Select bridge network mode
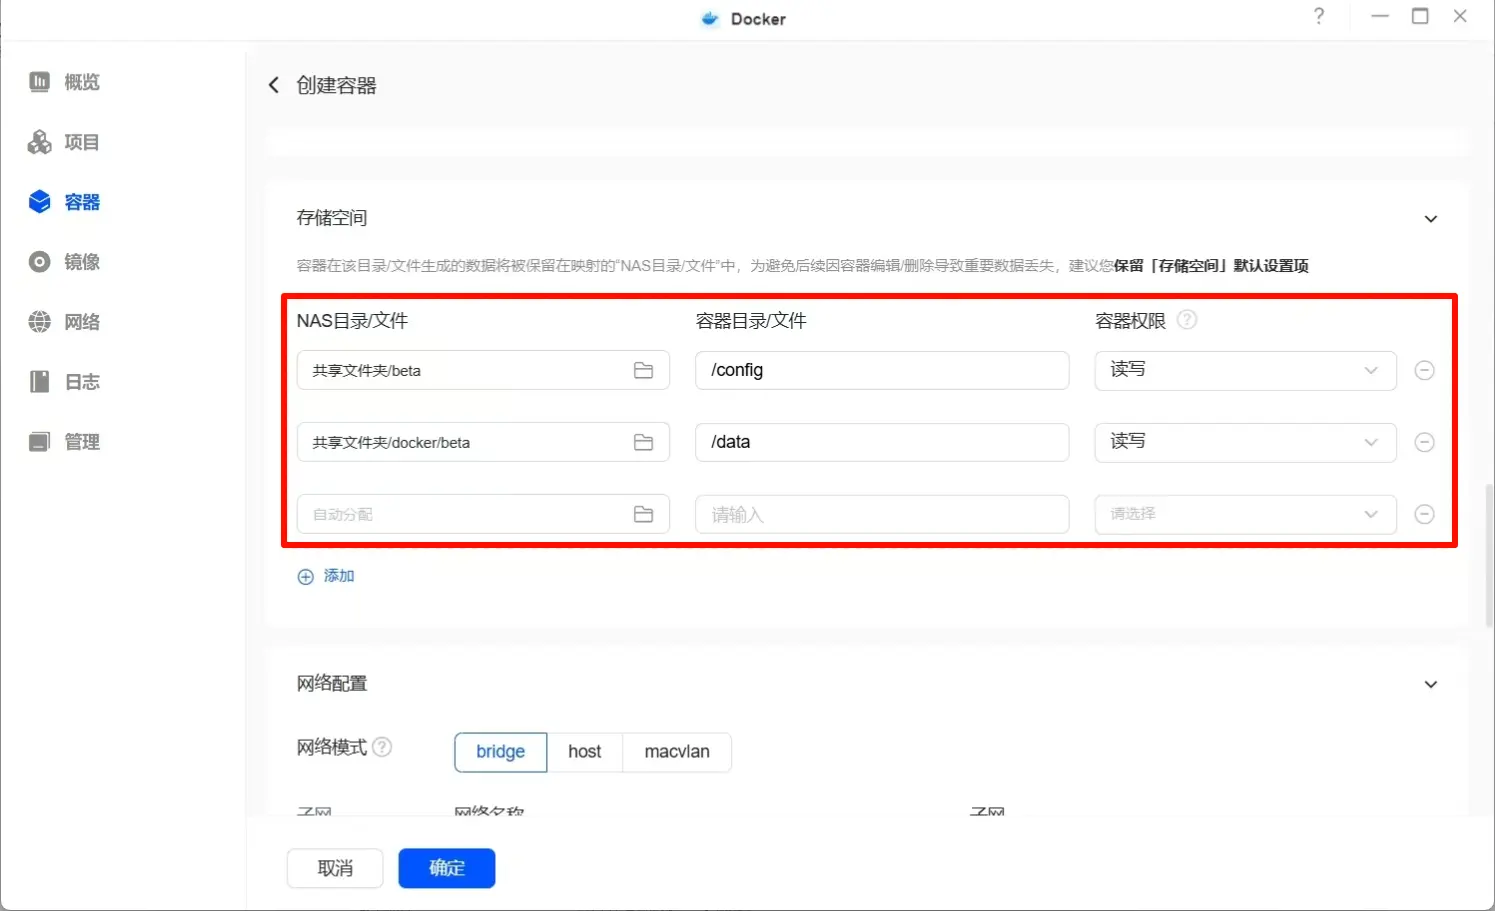The height and width of the screenshot is (911, 1495). click(500, 752)
